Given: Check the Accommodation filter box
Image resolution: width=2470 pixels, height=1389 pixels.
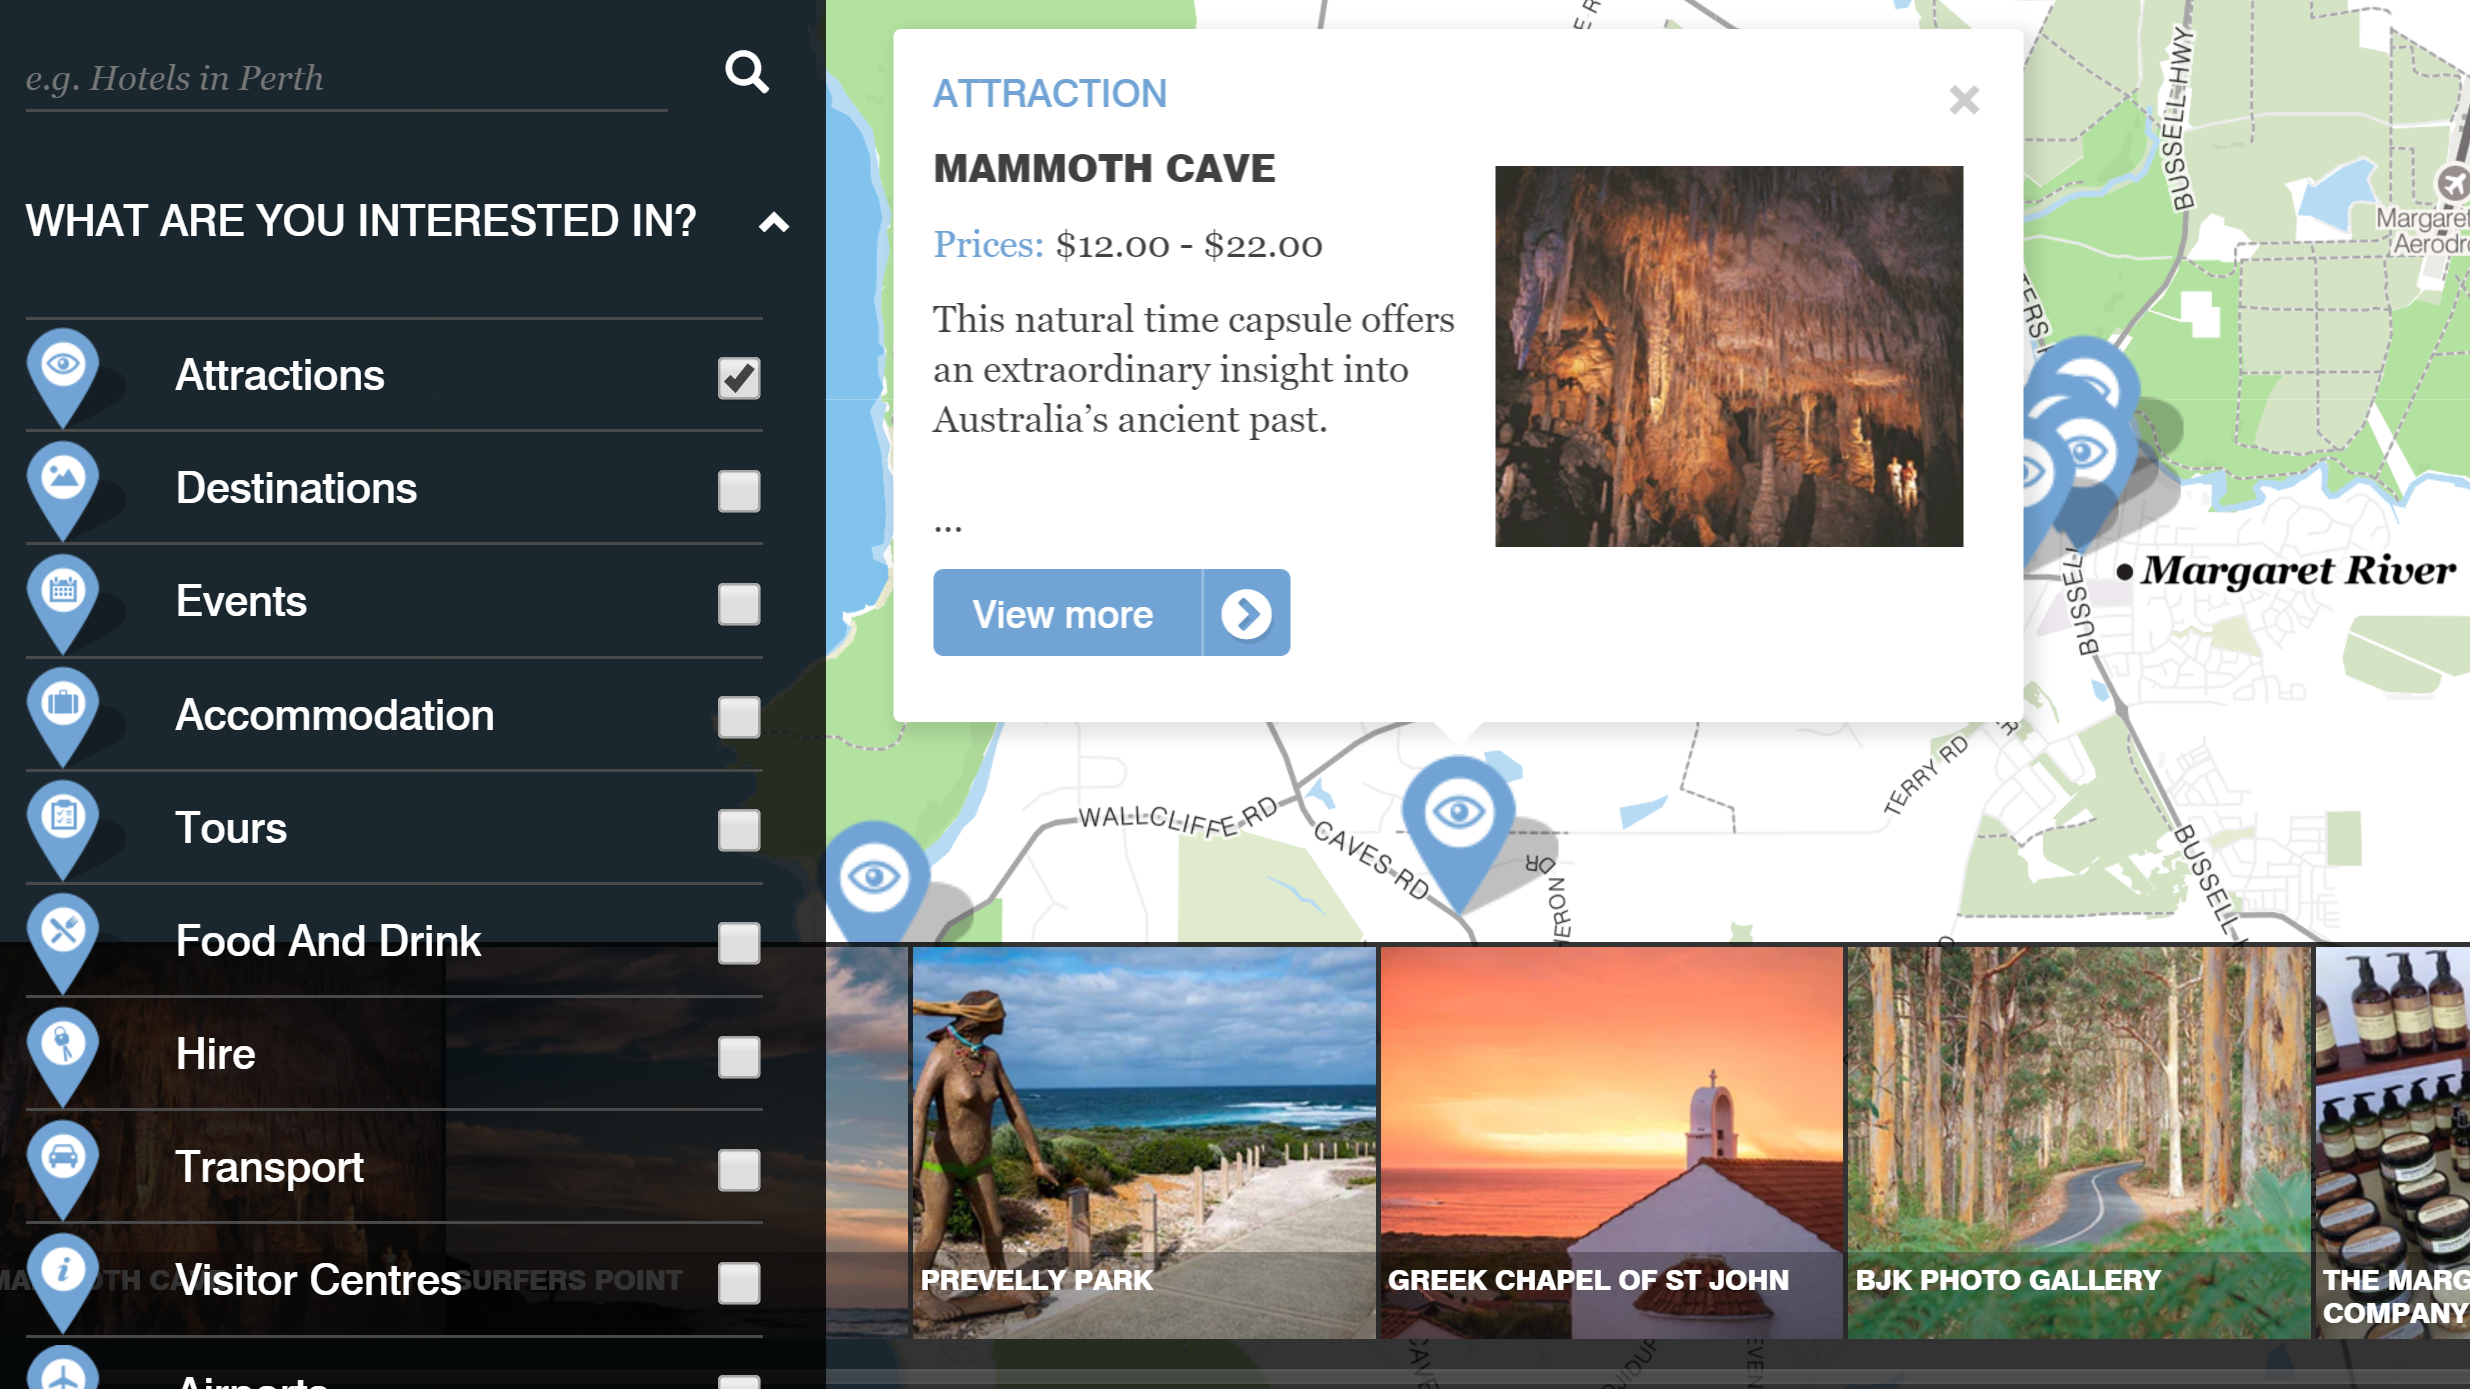Looking at the screenshot, I should coord(739,717).
